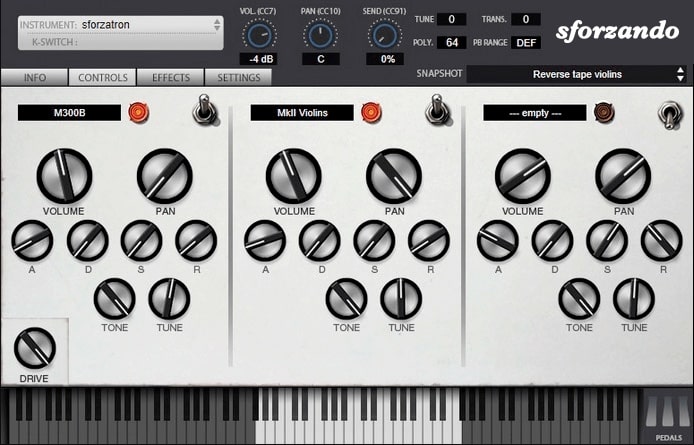694x445 pixels.
Task: Click the MkII Violins tune knob
Action: (x=401, y=299)
